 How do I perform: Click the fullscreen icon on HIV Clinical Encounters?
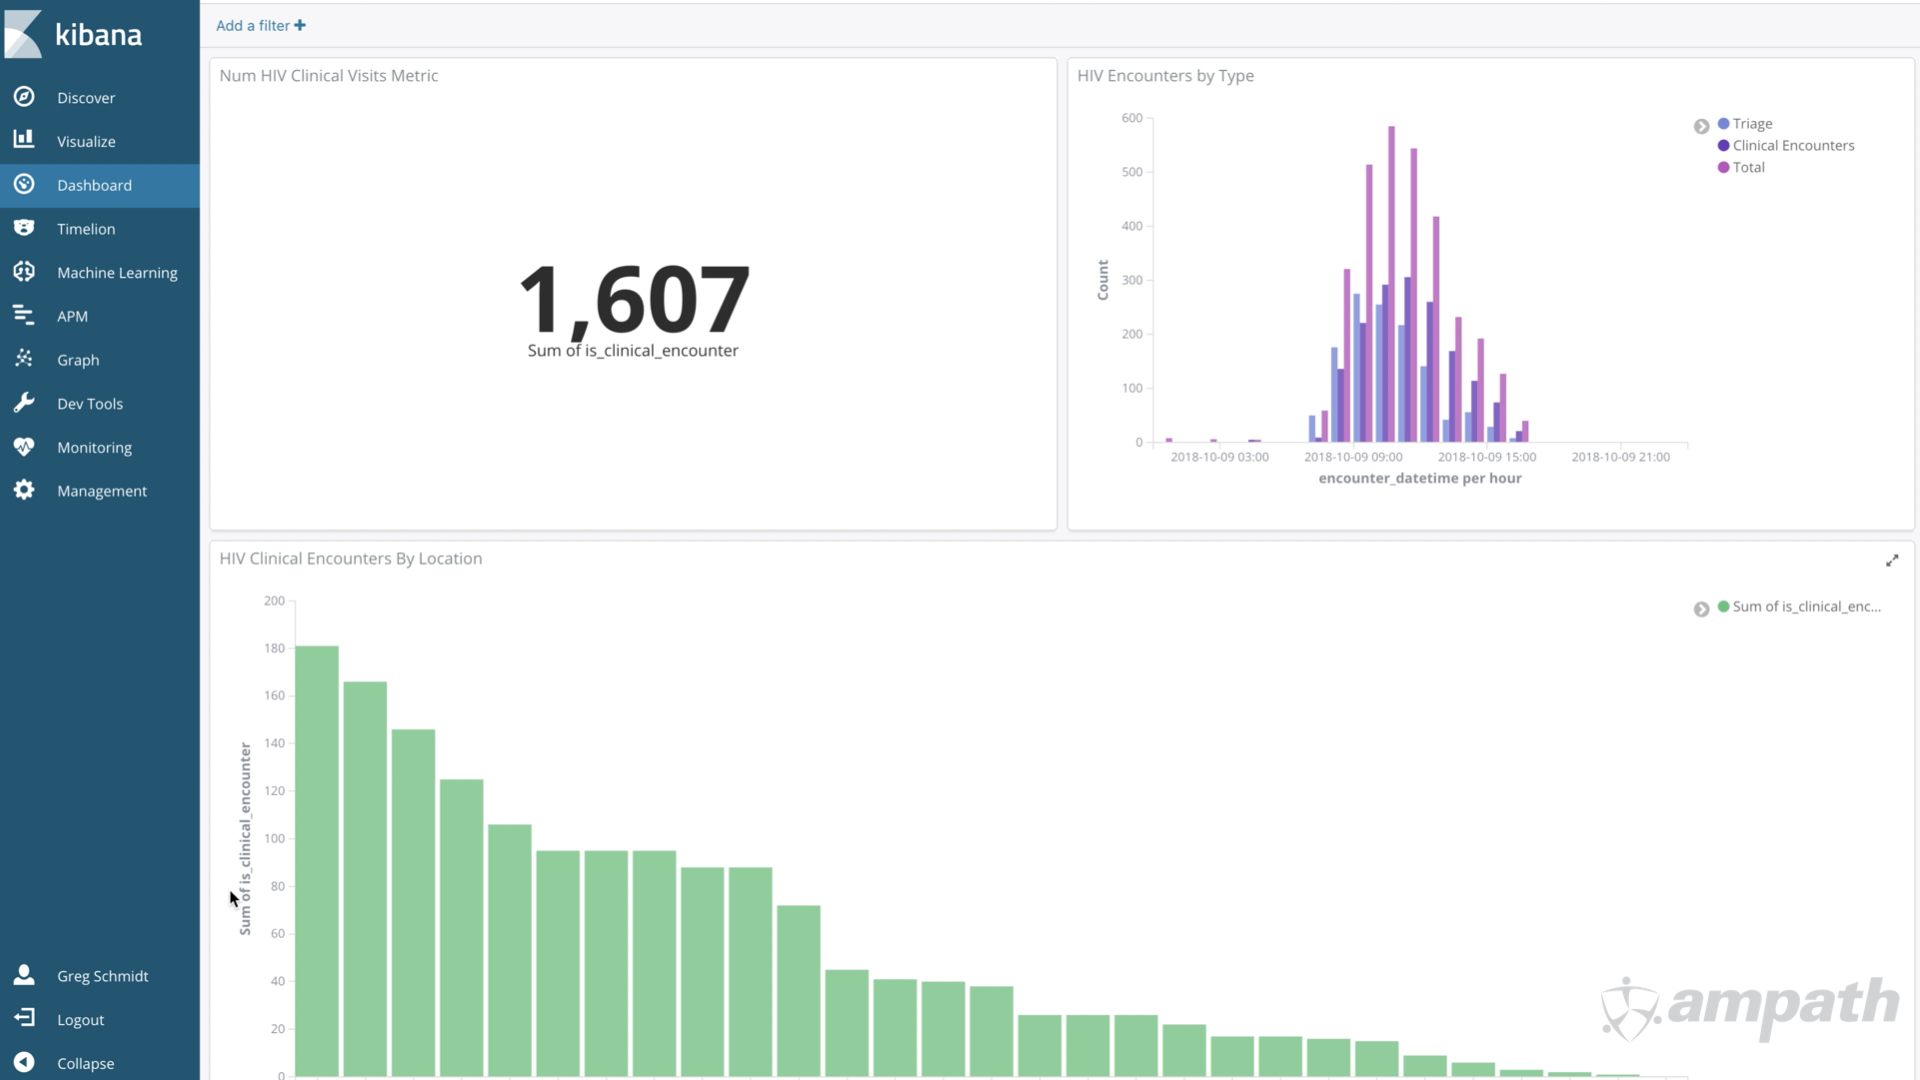pyautogui.click(x=1892, y=560)
